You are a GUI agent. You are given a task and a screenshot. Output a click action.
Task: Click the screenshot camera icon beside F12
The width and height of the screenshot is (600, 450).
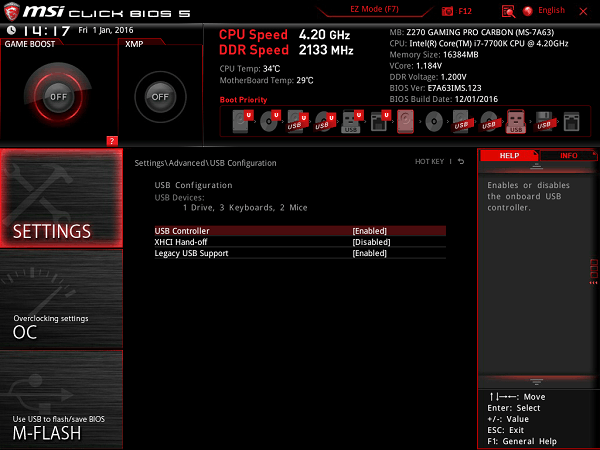pos(447,11)
